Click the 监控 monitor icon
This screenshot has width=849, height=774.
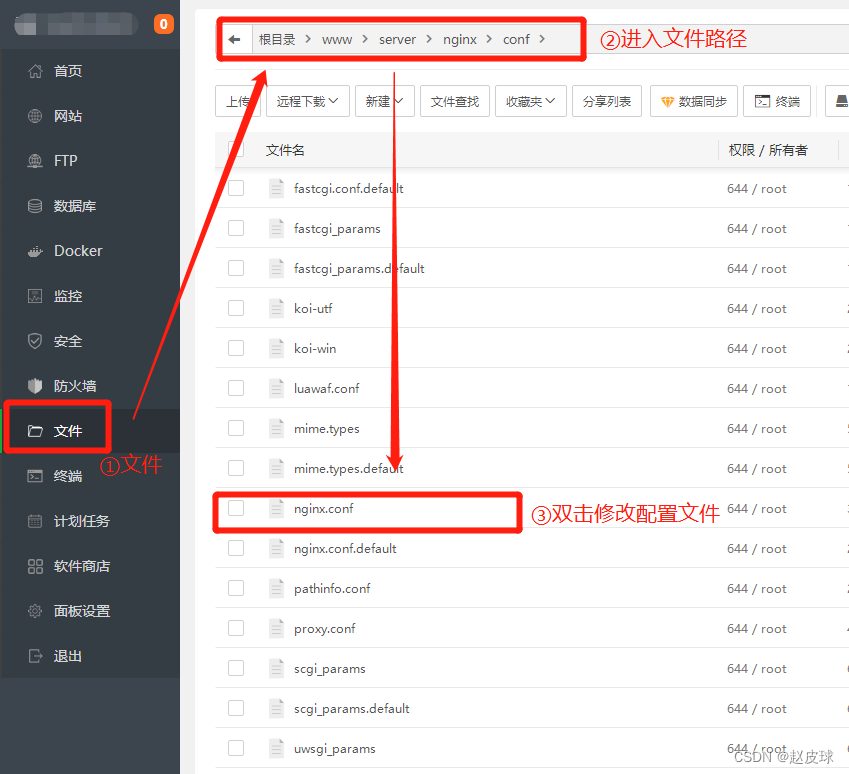35,296
